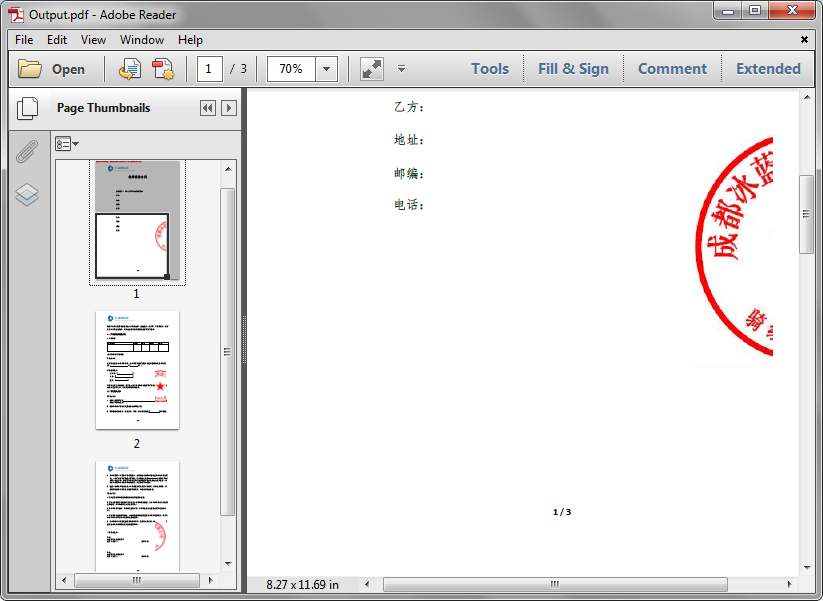Open the View menu

93,40
